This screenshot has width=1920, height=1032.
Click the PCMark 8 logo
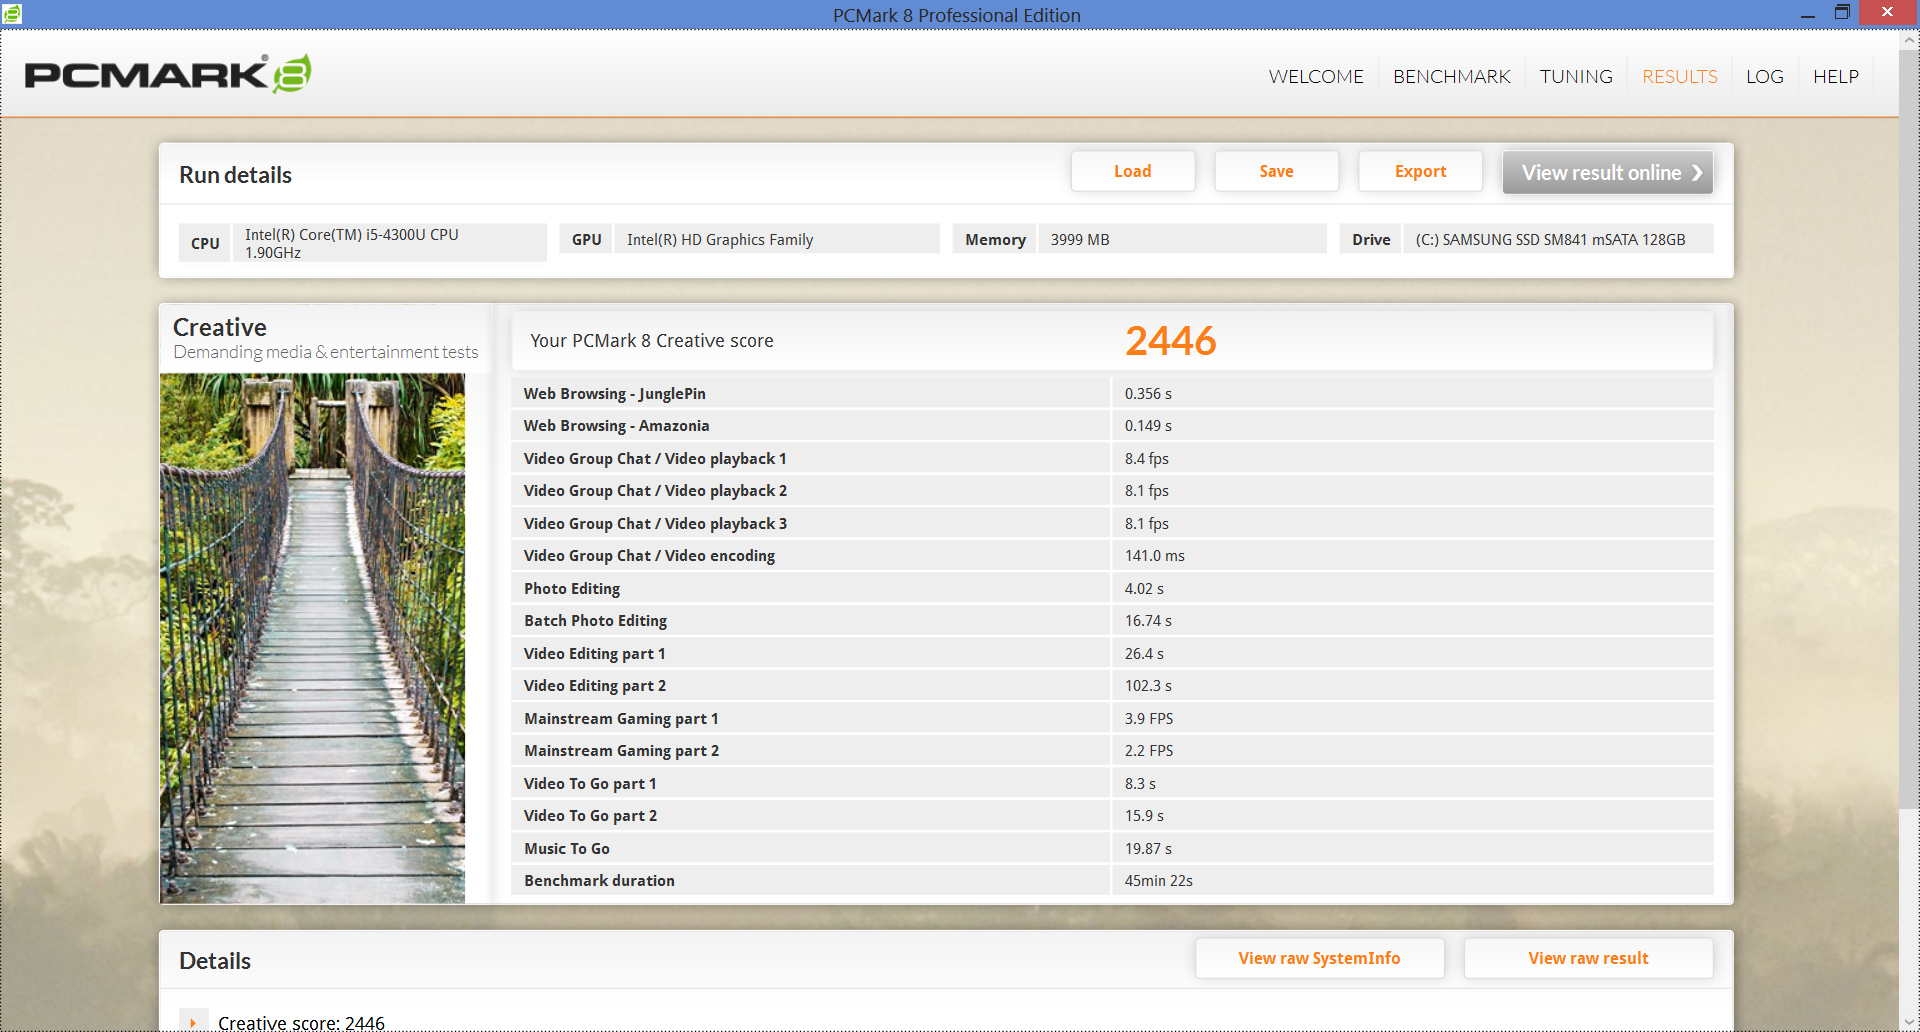168,74
